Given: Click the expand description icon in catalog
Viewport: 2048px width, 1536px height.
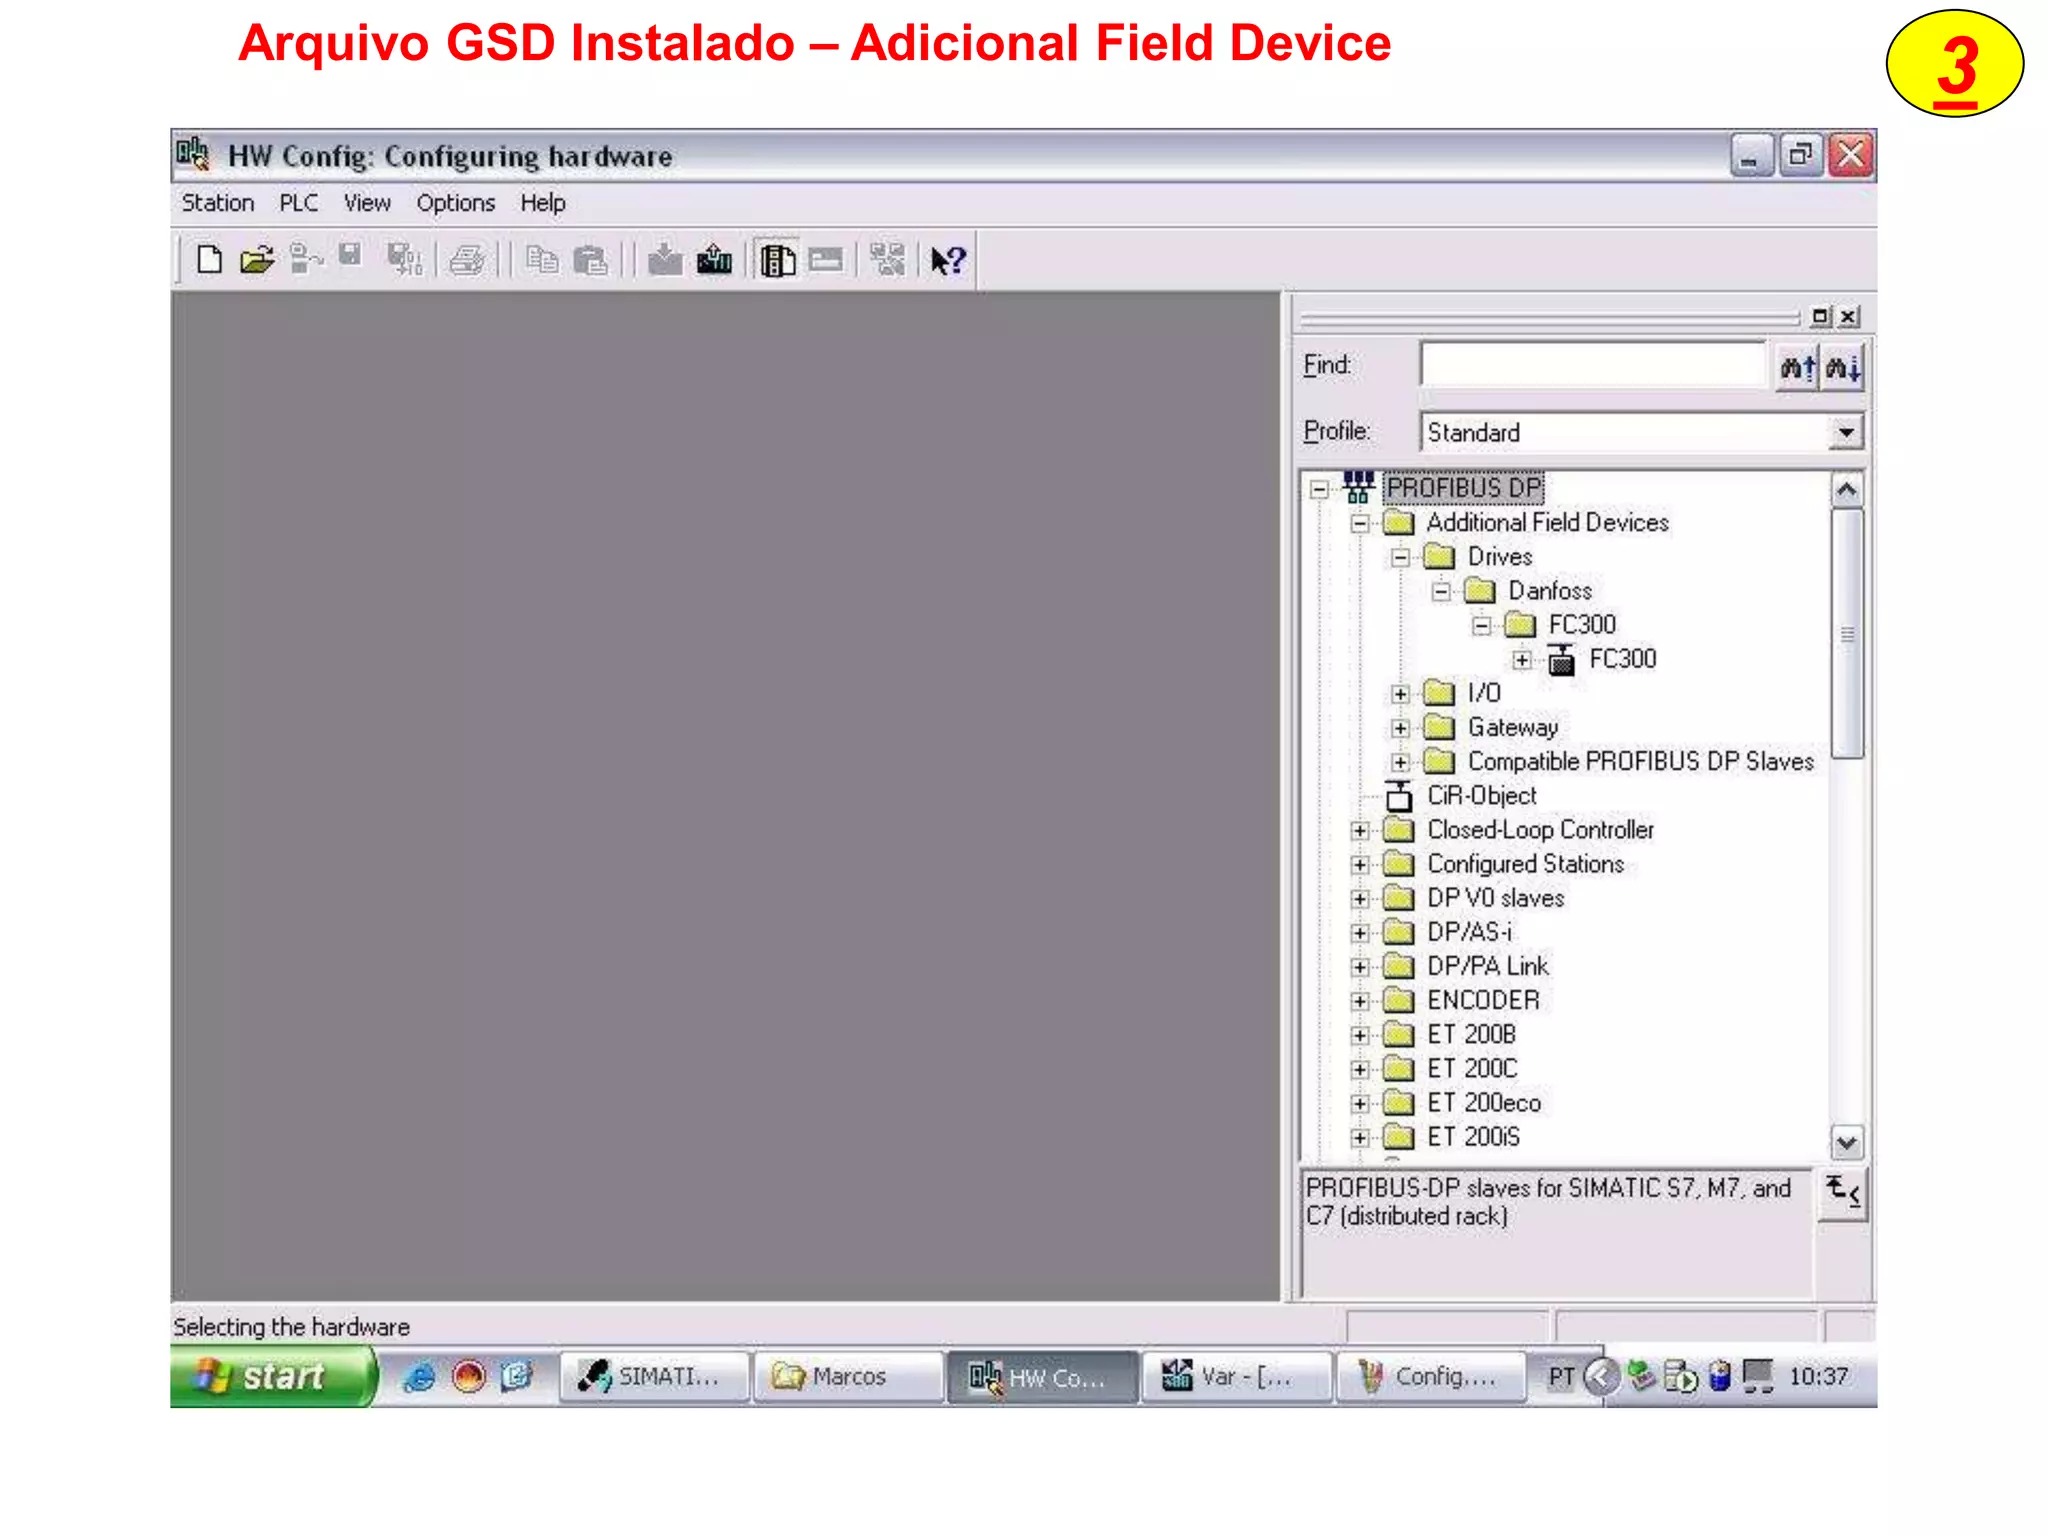Looking at the screenshot, I should click(1843, 1193).
